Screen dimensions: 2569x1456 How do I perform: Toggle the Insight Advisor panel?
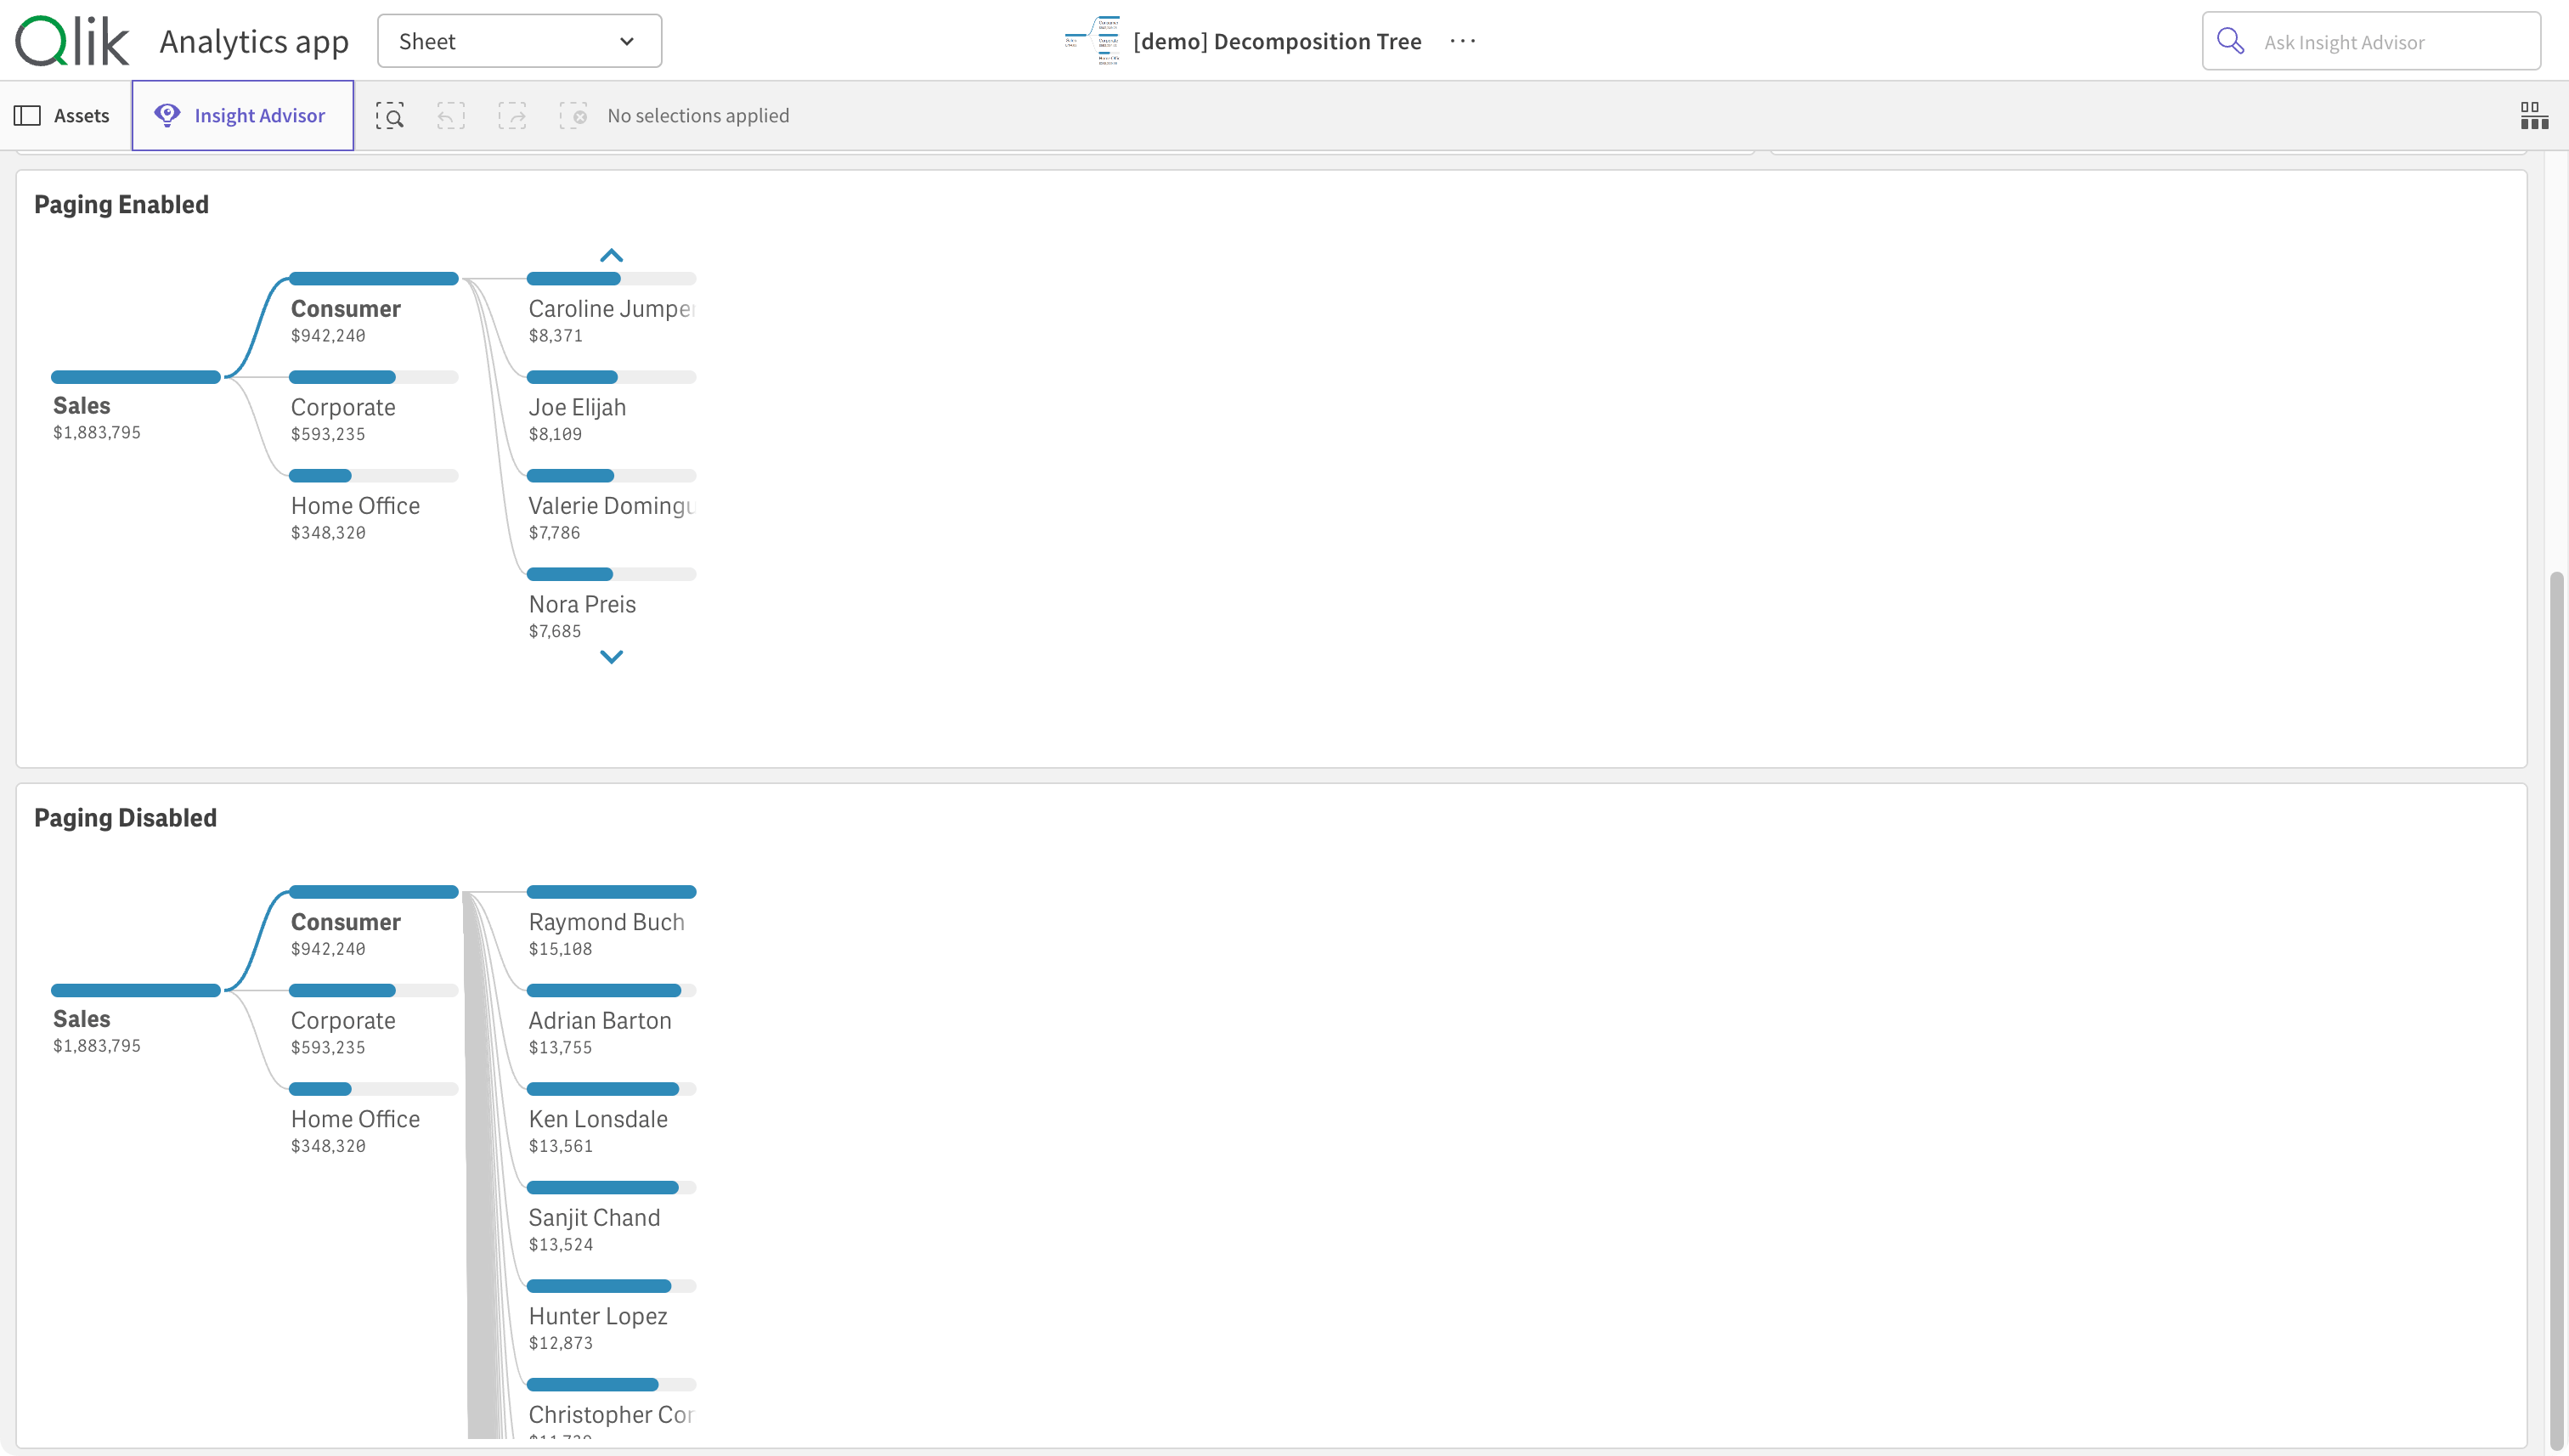(x=242, y=116)
